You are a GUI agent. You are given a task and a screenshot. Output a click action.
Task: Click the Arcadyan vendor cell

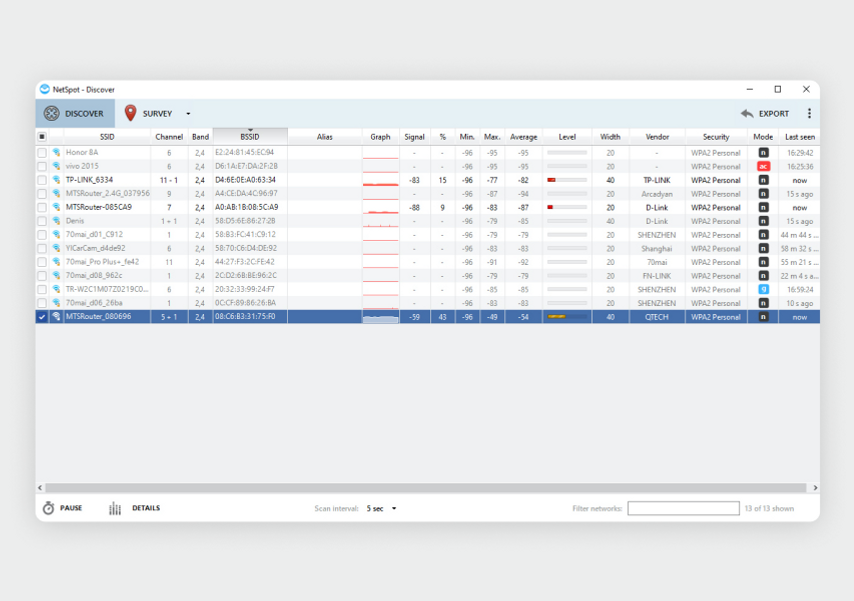click(657, 193)
